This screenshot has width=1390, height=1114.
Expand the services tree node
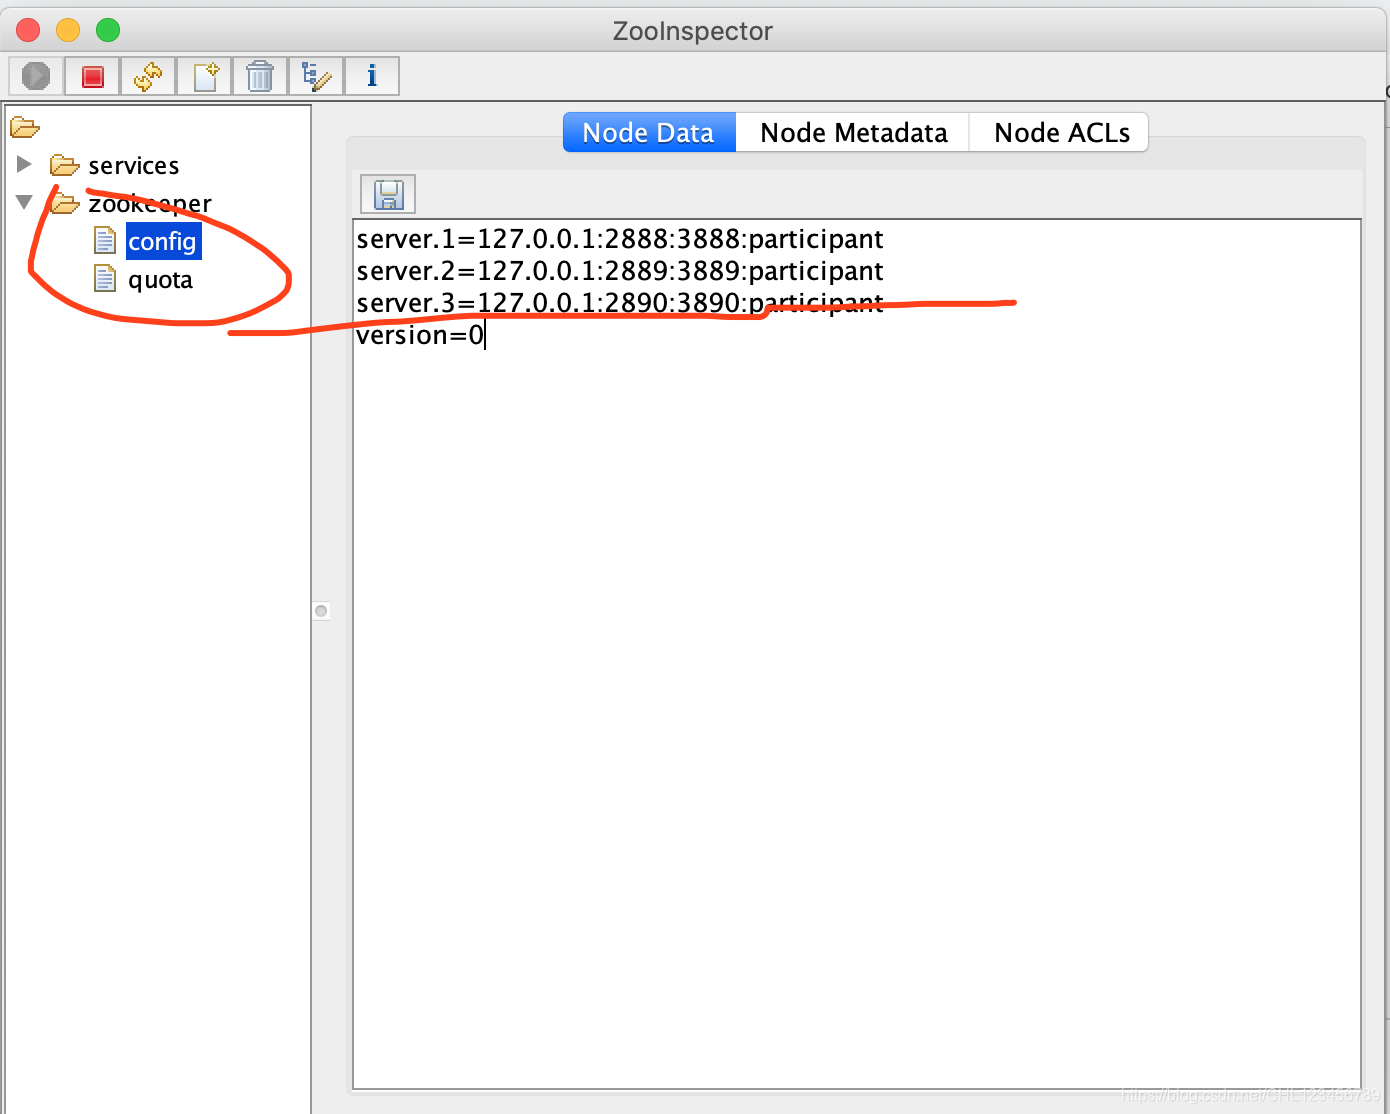click(24, 164)
